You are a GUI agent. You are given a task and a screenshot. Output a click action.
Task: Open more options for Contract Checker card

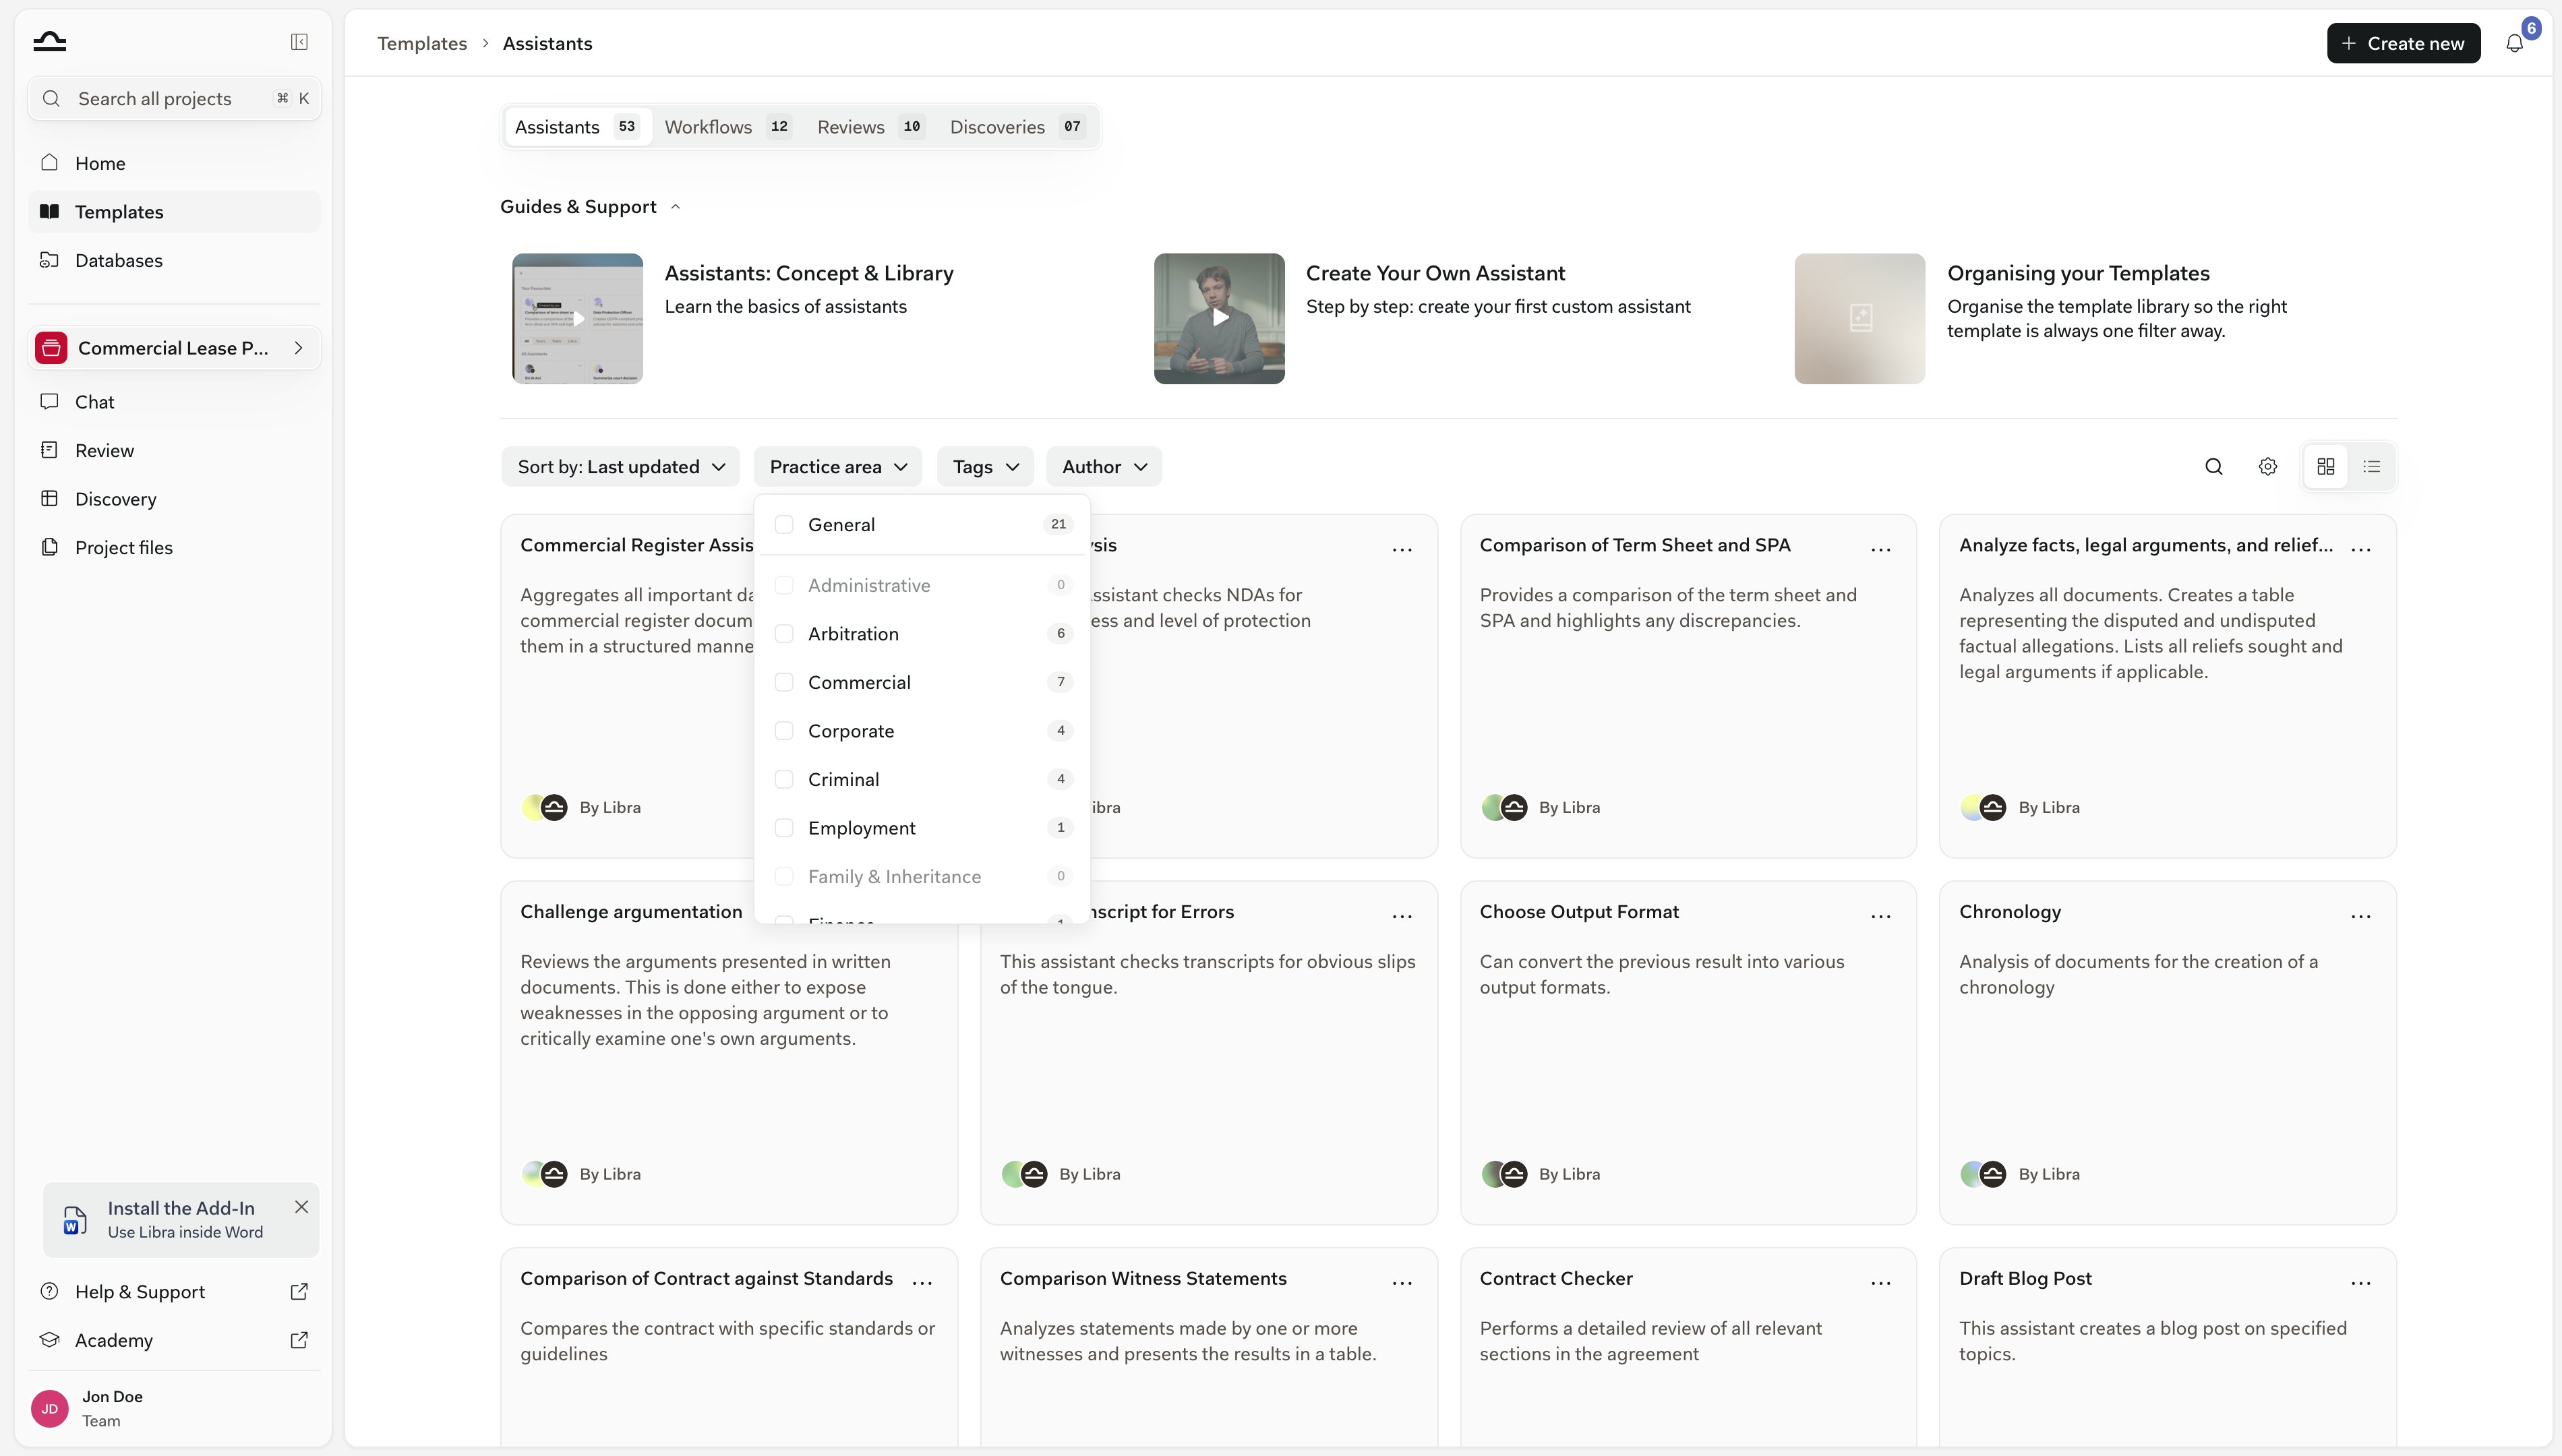1881,1283
